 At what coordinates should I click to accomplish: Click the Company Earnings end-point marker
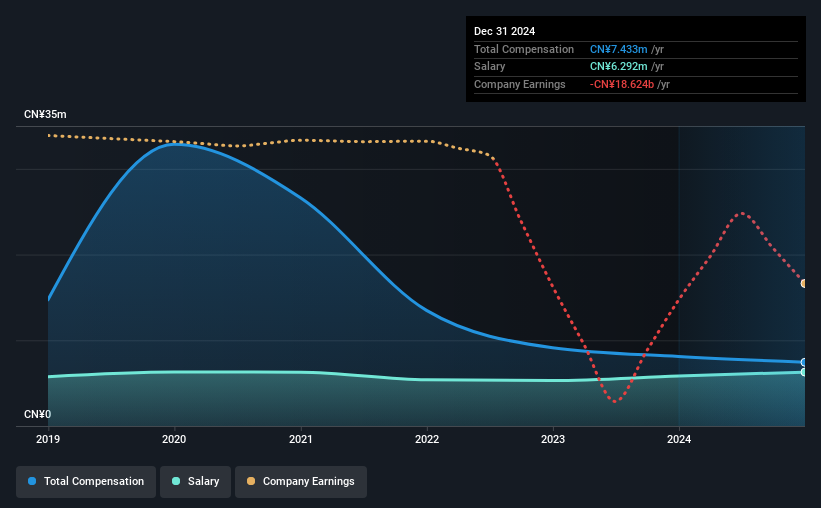click(x=804, y=283)
